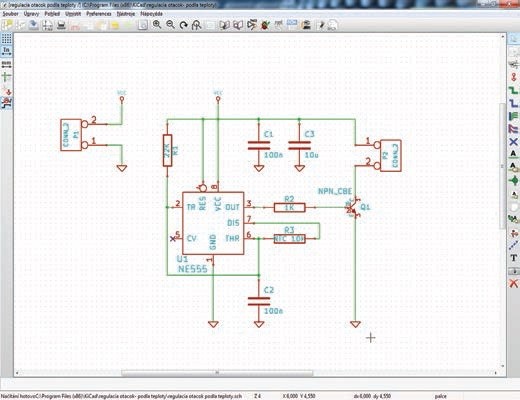This screenshot has height=400, width=520.
Task: Open the Nástroje menu
Action: [x=126, y=14]
